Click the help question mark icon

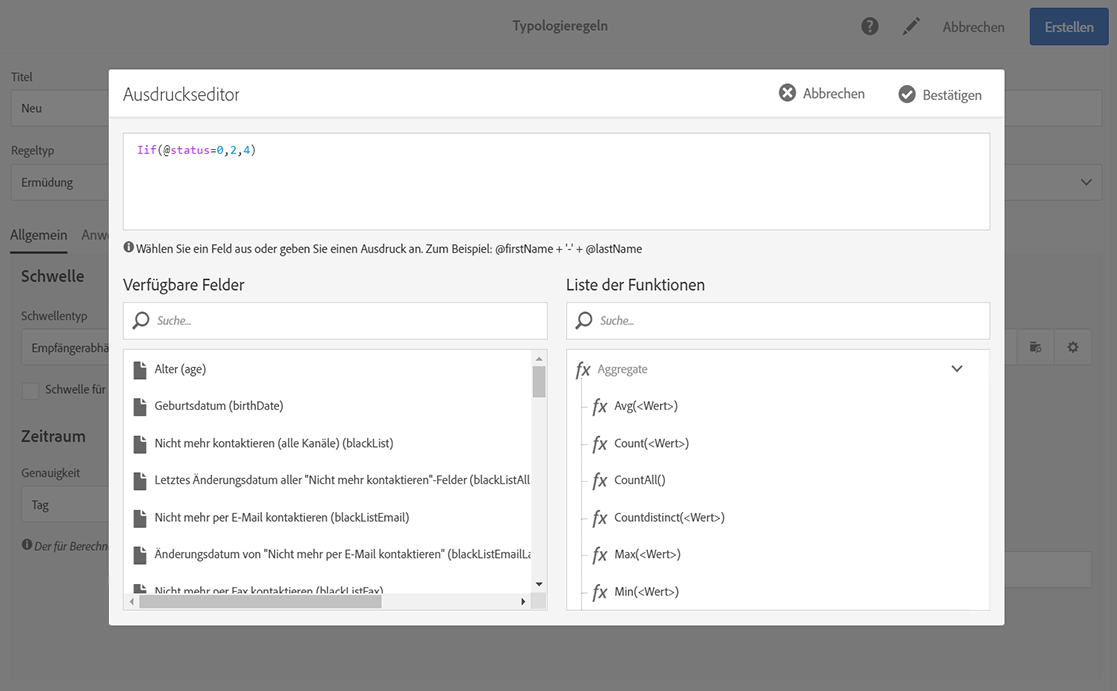[870, 27]
